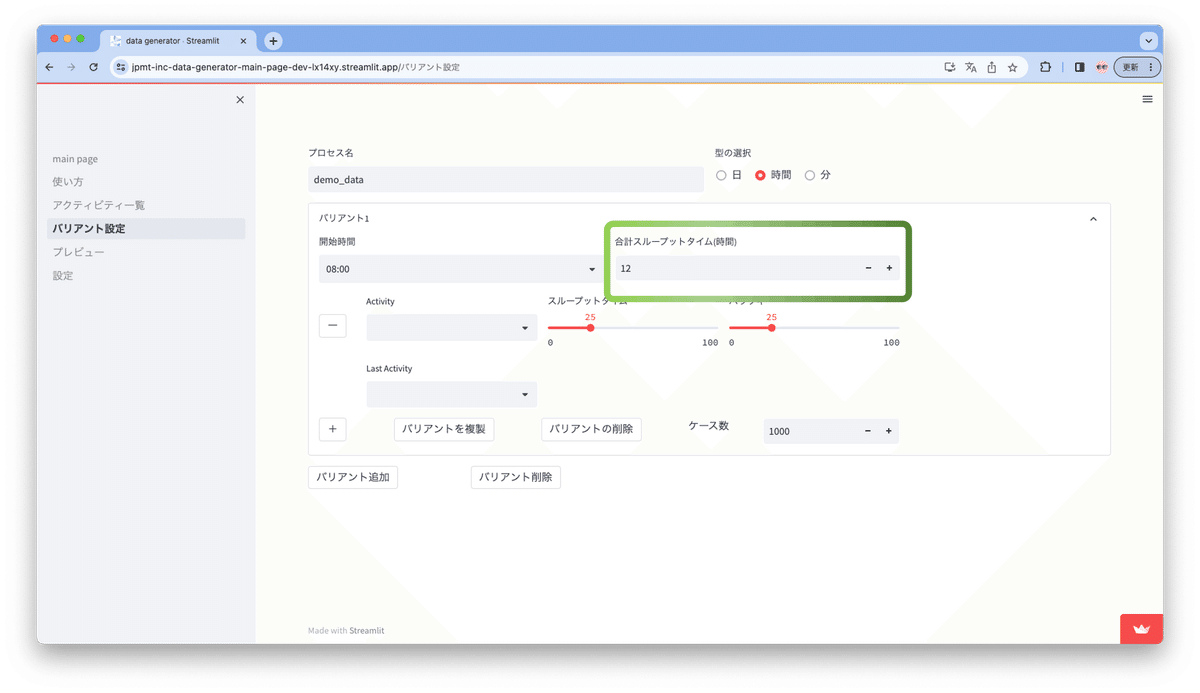Remove the activity row with minus button
The height and width of the screenshot is (693, 1200).
point(333,325)
